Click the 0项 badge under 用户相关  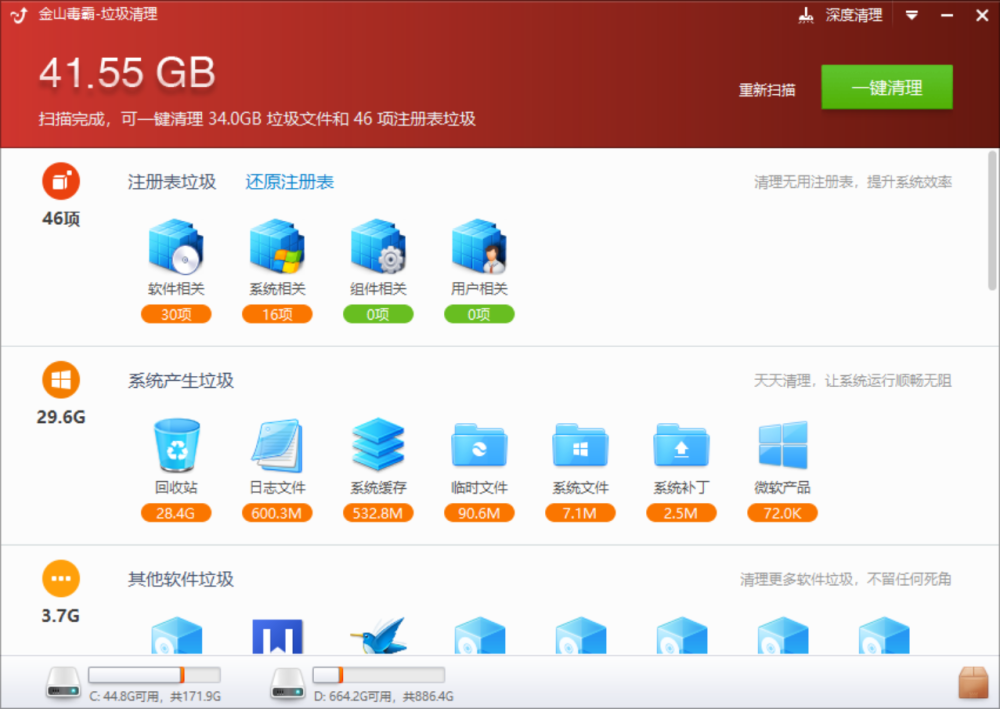(x=479, y=314)
